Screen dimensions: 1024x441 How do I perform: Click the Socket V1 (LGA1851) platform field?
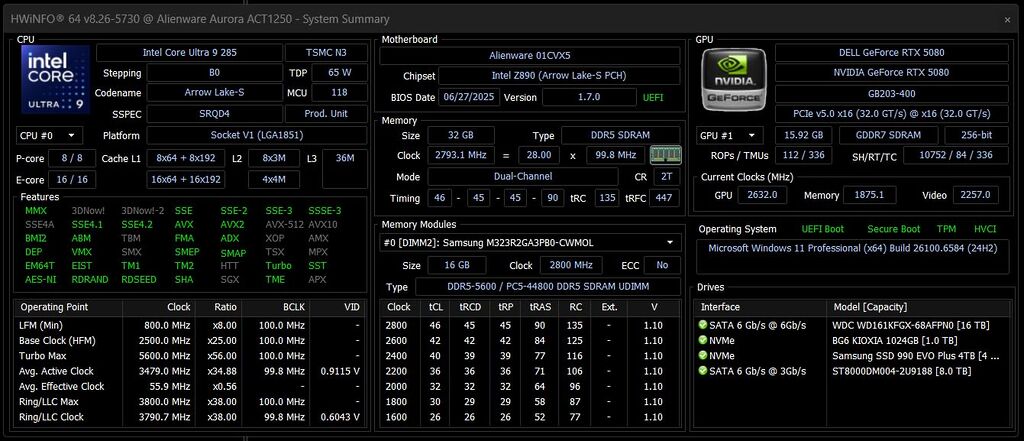[x=257, y=136]
